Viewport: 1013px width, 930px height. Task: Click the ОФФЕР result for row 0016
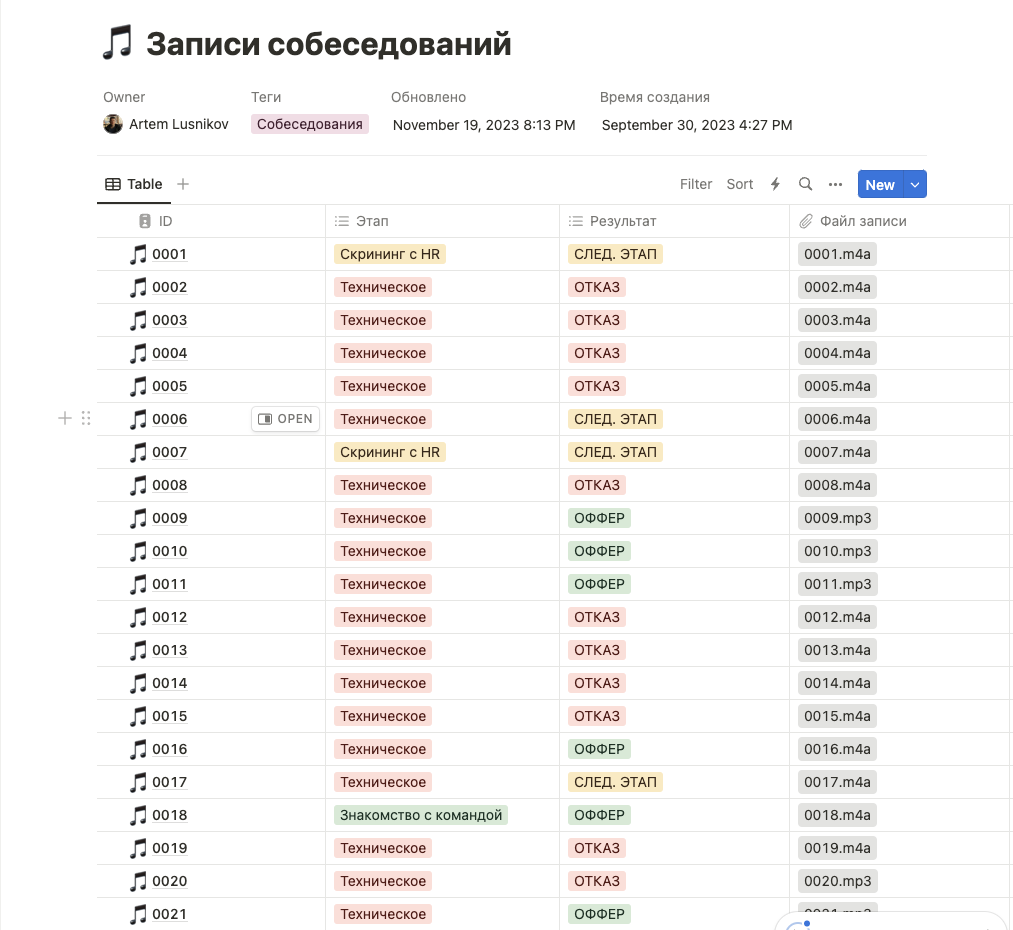pyautogui.click(x=600, y=749)
